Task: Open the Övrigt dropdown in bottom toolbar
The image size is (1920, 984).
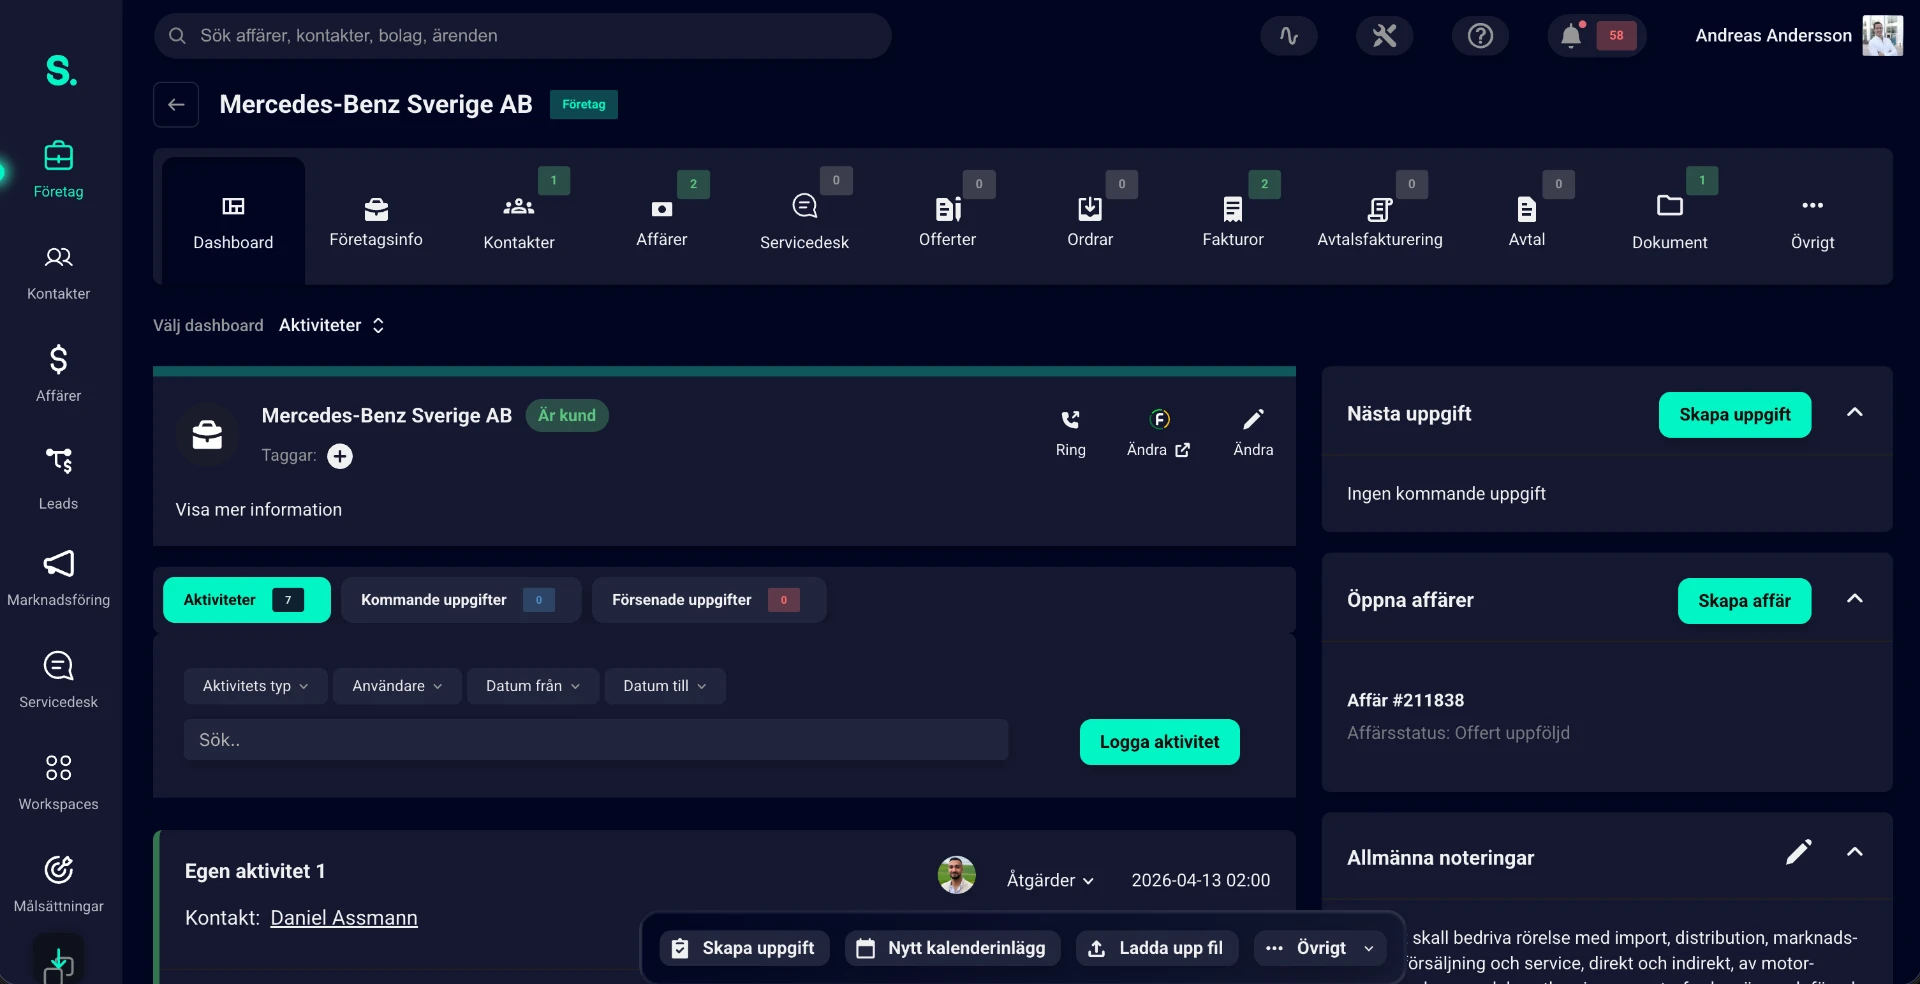Action: click(1320, 948)
